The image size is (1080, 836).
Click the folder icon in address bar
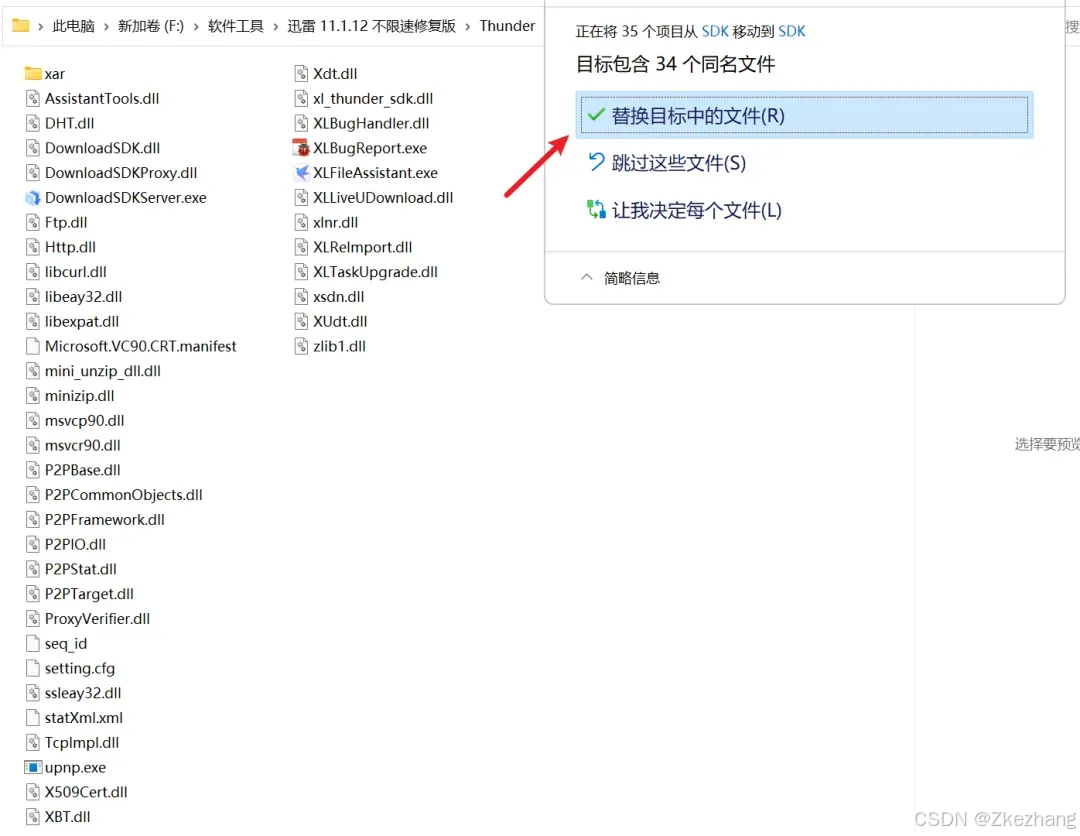21,25
